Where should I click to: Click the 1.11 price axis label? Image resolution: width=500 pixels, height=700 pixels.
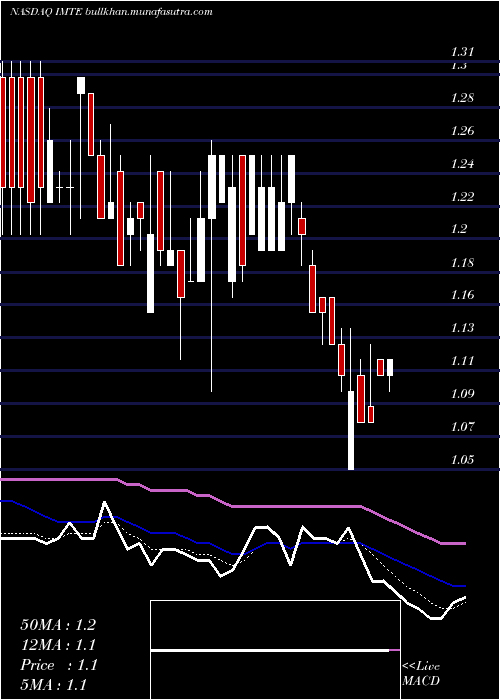pyautogui.click(x=462, y=360)
